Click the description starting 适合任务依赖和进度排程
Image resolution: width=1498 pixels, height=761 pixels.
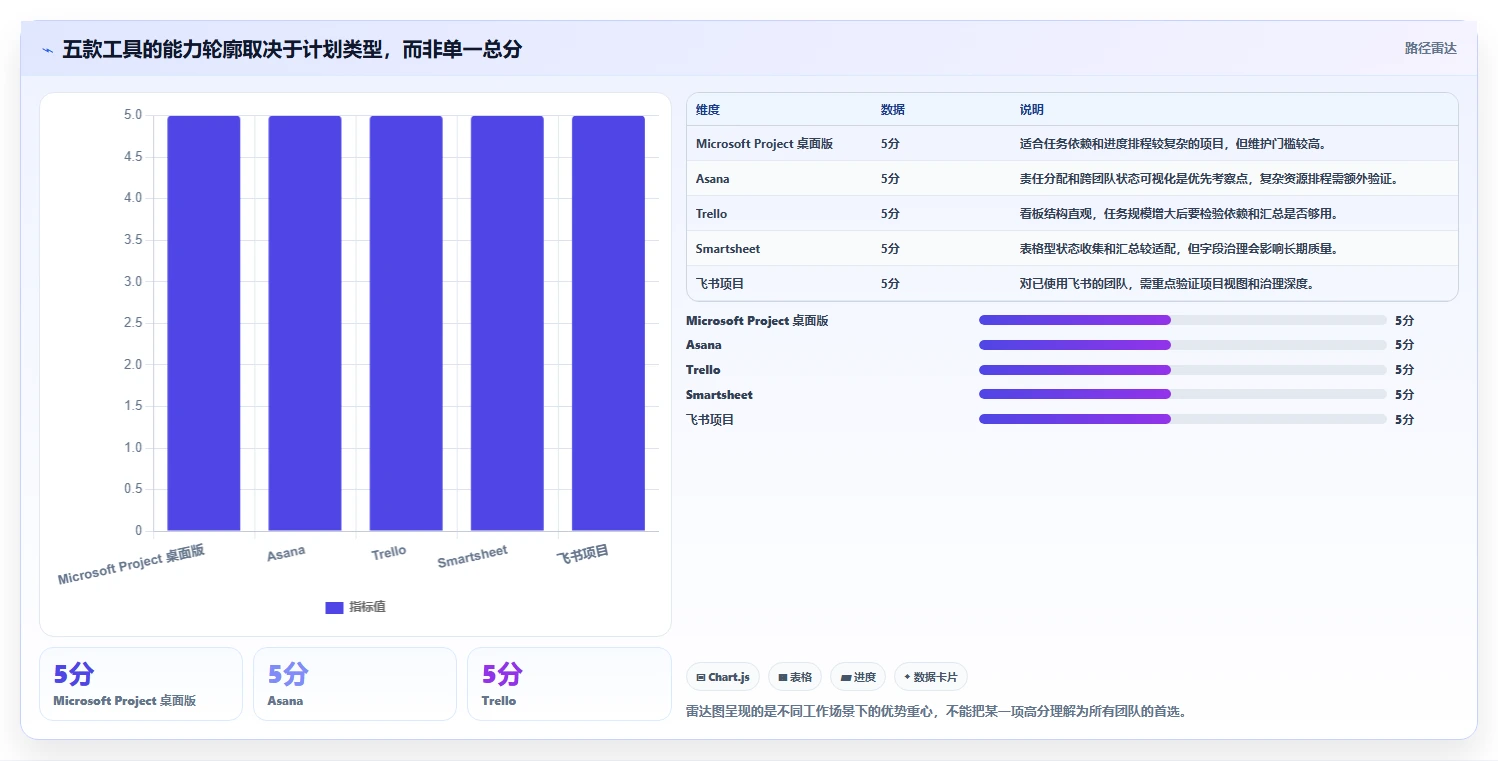coord(1173,144)
